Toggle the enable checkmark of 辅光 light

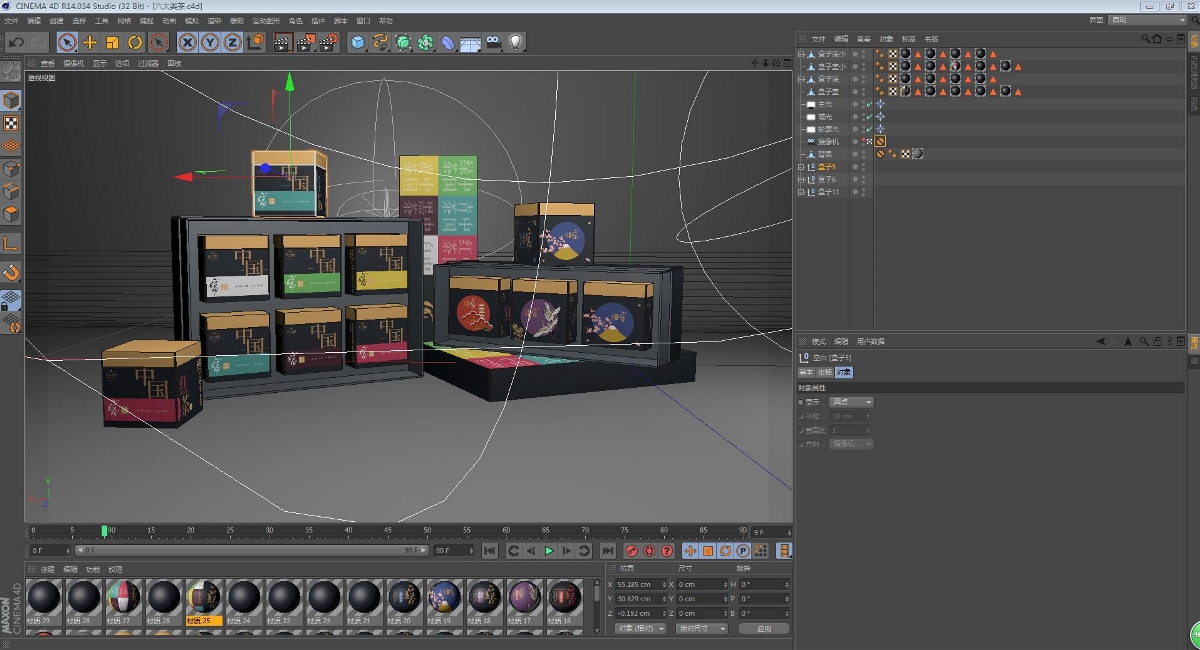(868, 117)
